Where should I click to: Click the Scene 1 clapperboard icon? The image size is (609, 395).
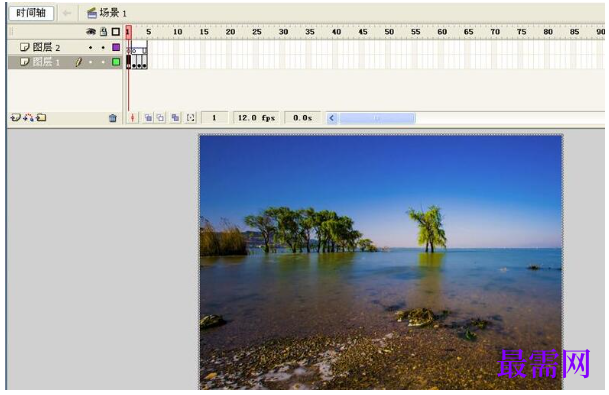coord(92,13)
